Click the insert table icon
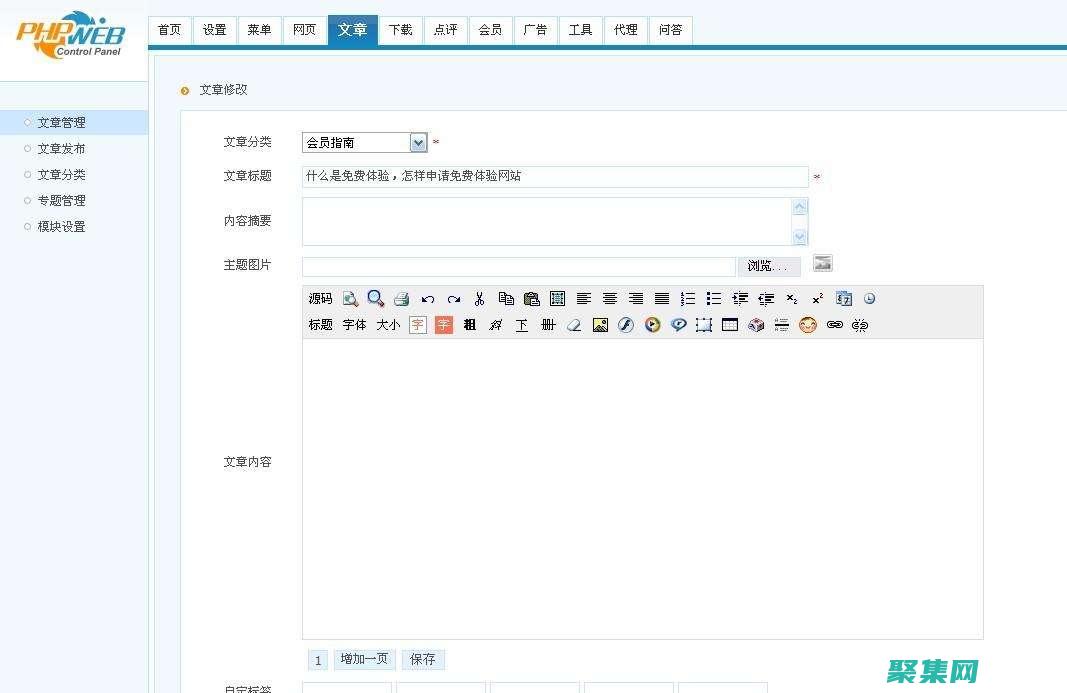Image resolution: width=1067 pixels, height=693 pixels. (x=729, y=325)
